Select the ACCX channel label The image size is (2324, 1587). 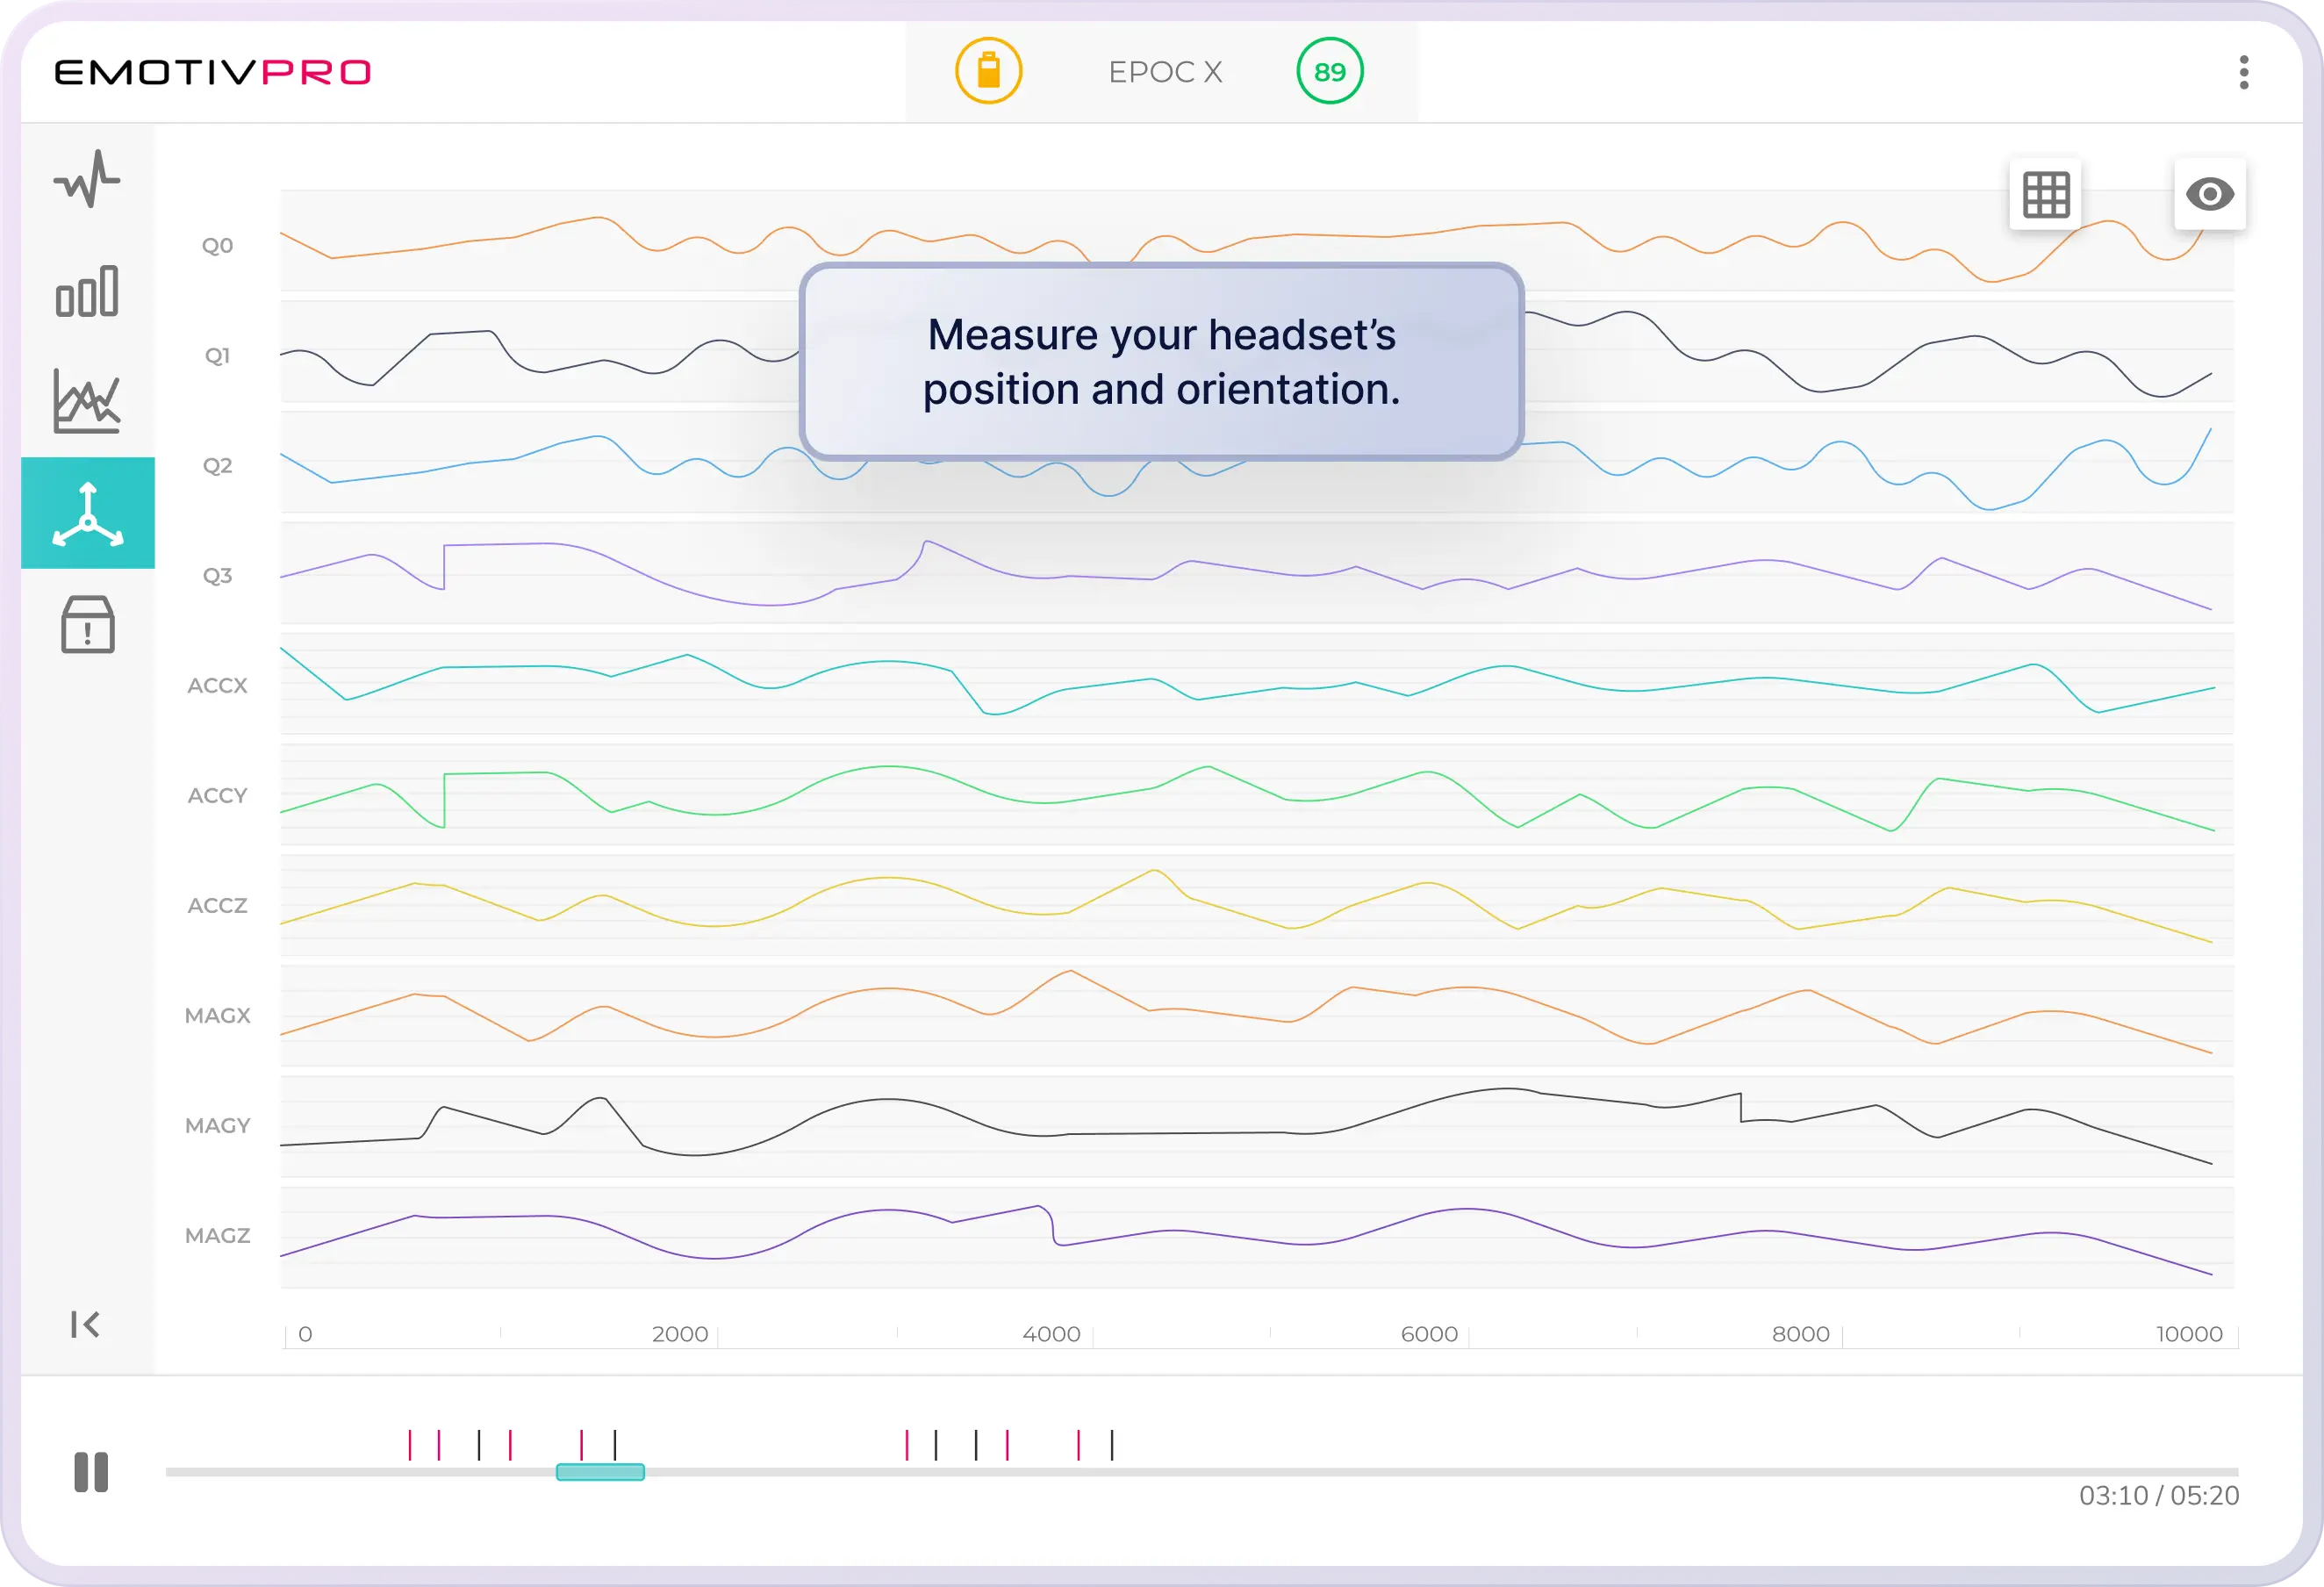point(217,686)
